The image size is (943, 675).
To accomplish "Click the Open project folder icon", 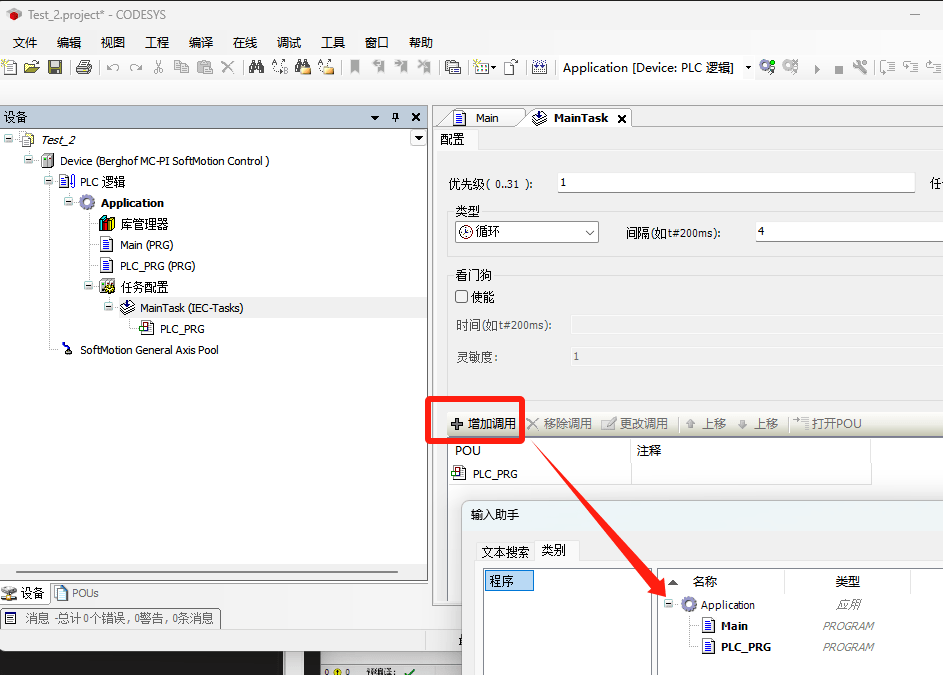I will tap(32, 67).
